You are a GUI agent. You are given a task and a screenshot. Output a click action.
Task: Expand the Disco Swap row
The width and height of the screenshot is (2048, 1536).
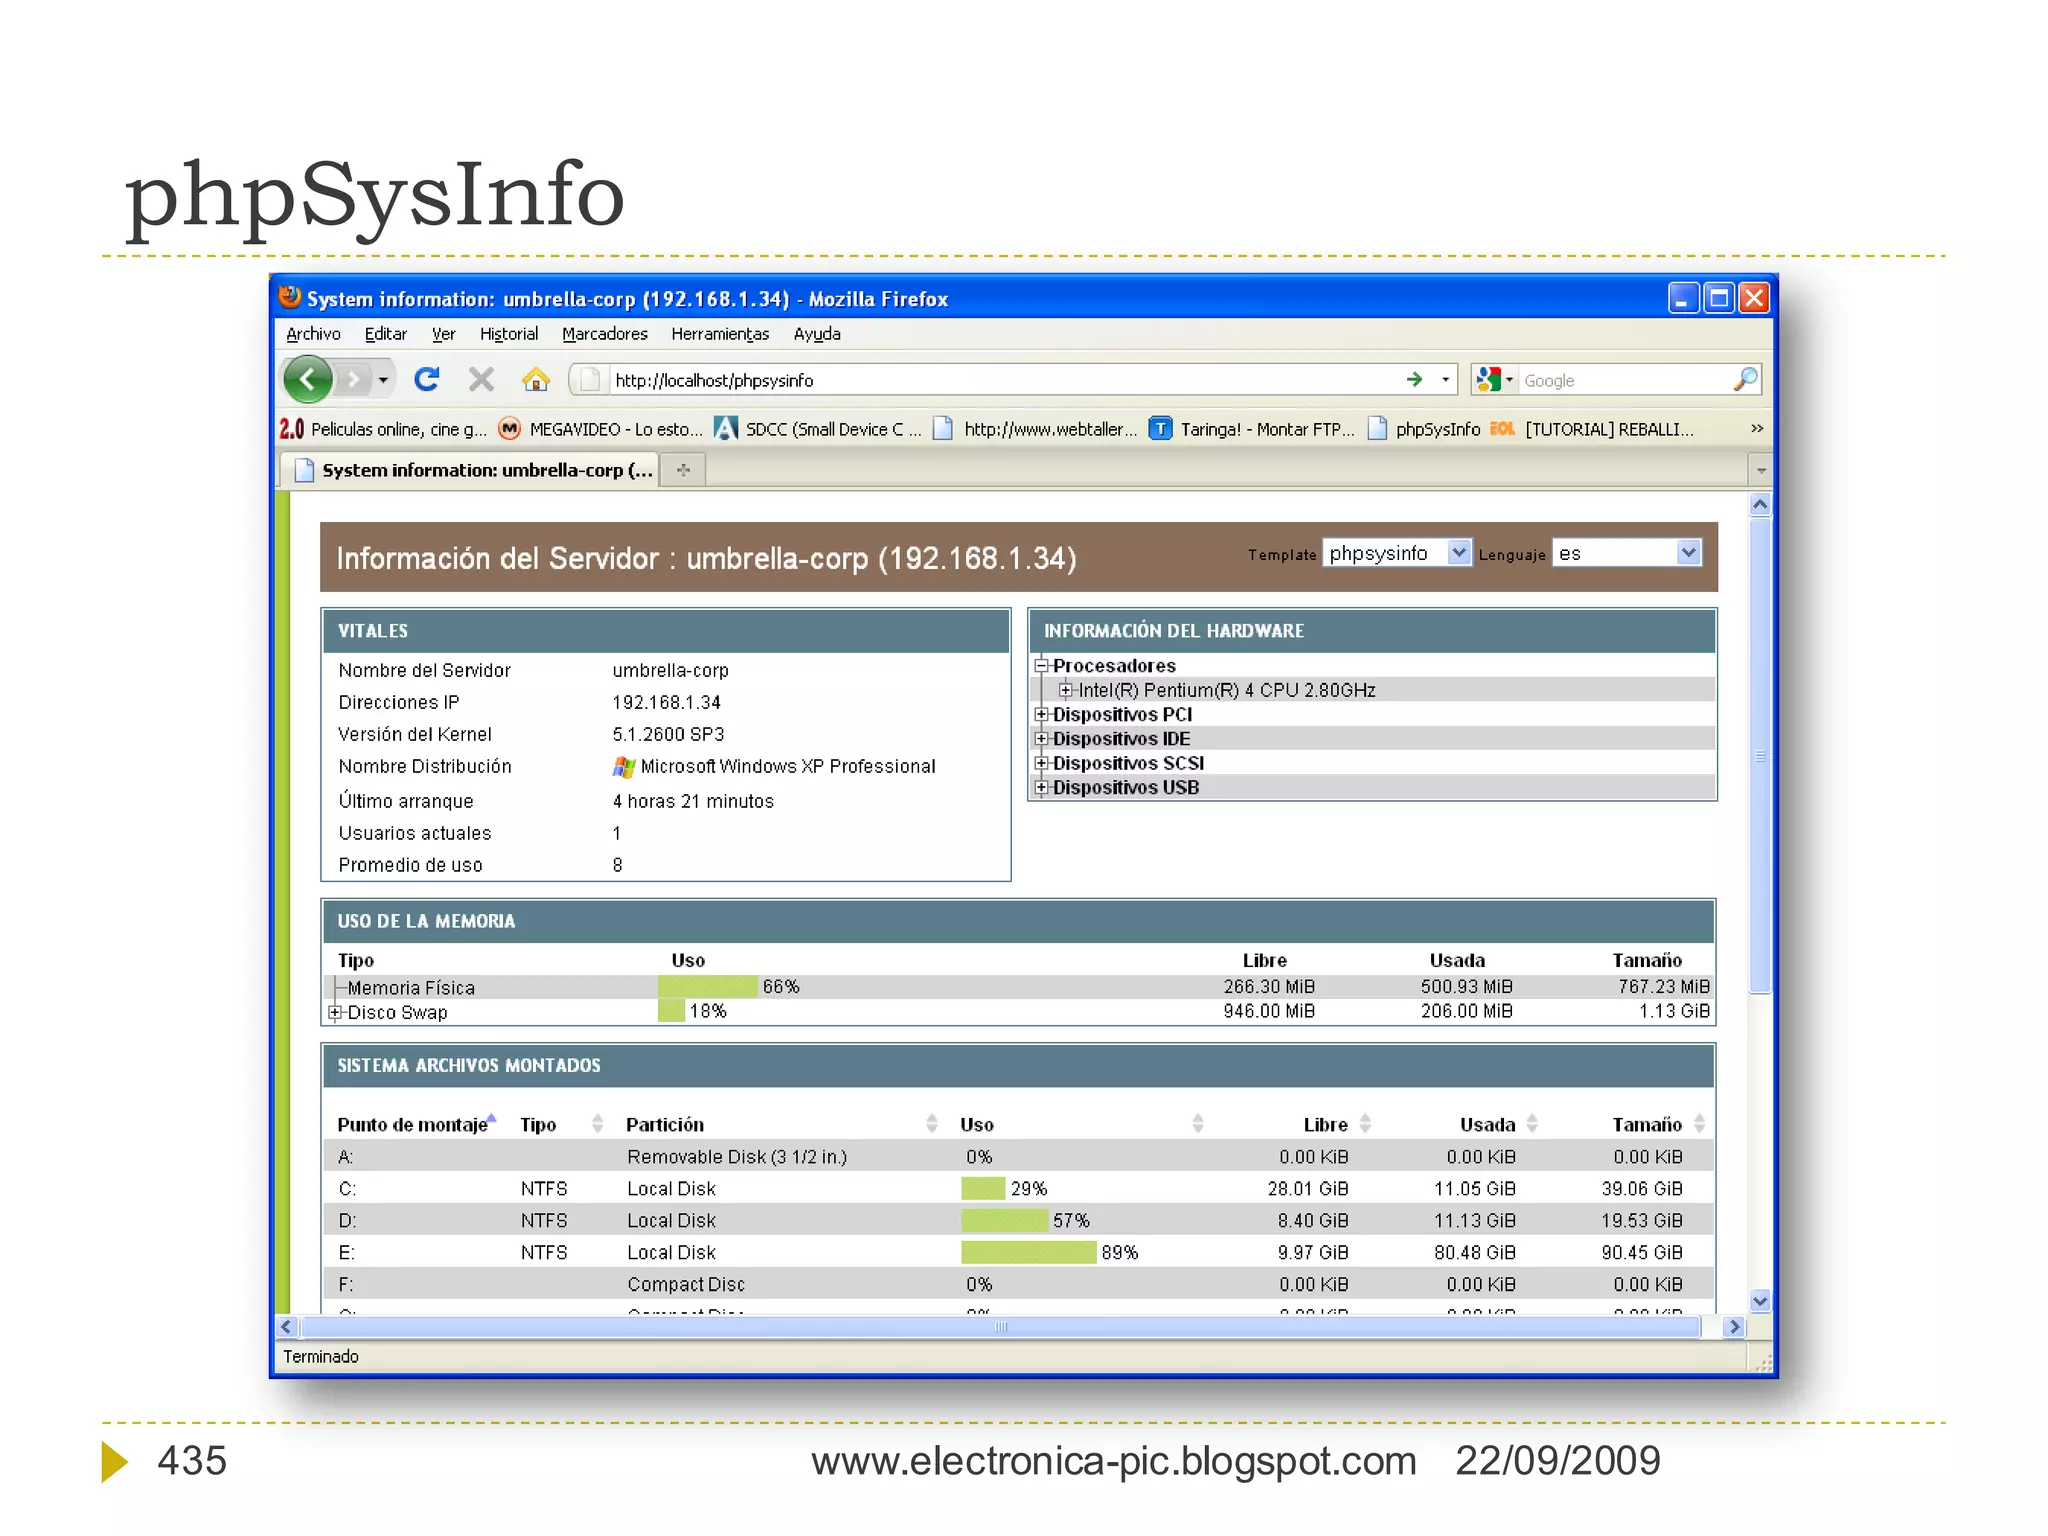click(x=335, y=1013)
